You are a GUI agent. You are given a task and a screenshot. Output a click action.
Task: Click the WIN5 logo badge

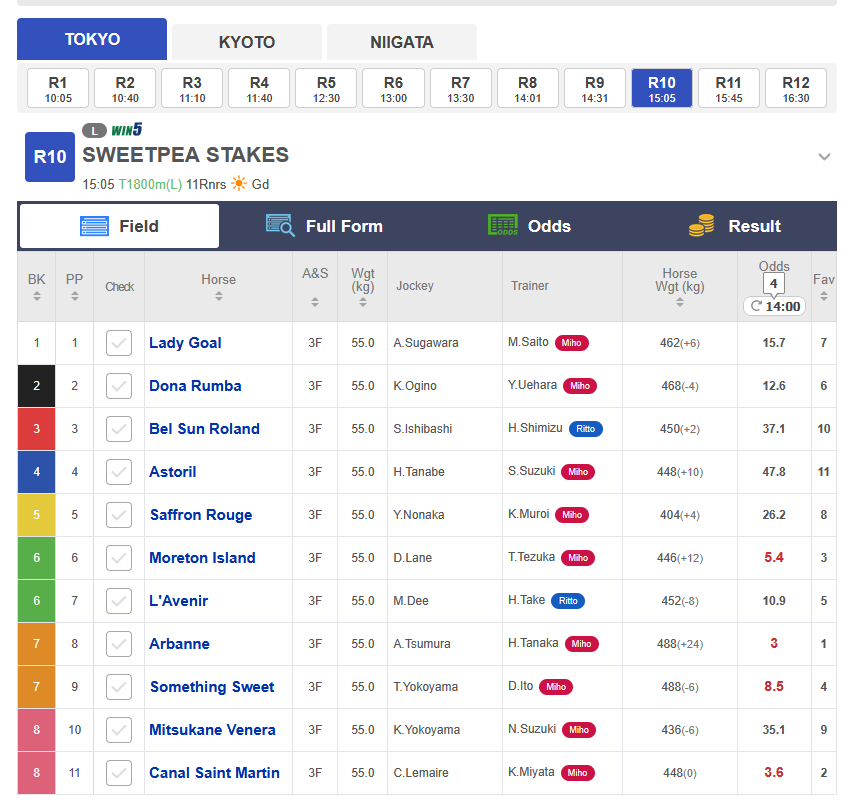tap(127, 130)
